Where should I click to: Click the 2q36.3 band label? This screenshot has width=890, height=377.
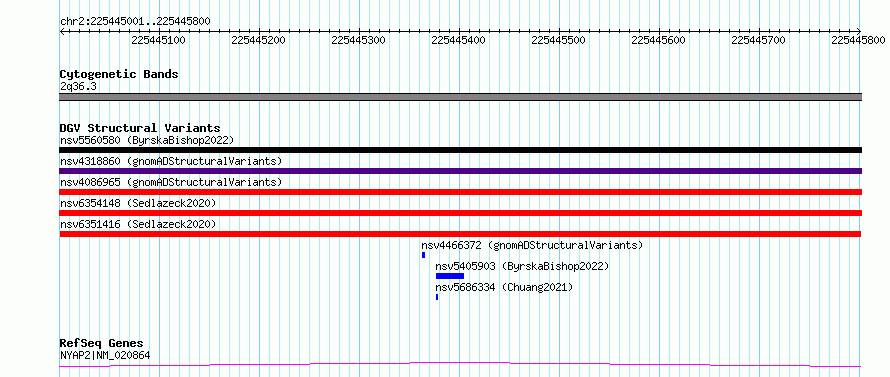77,87
